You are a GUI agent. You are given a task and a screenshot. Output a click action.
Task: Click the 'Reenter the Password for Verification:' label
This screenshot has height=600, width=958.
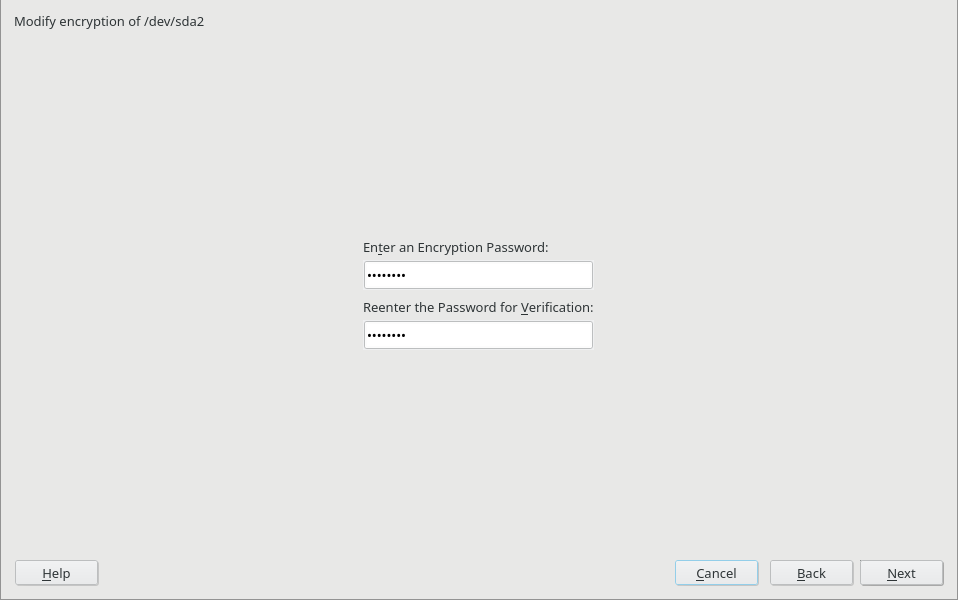tap(478, 307)
